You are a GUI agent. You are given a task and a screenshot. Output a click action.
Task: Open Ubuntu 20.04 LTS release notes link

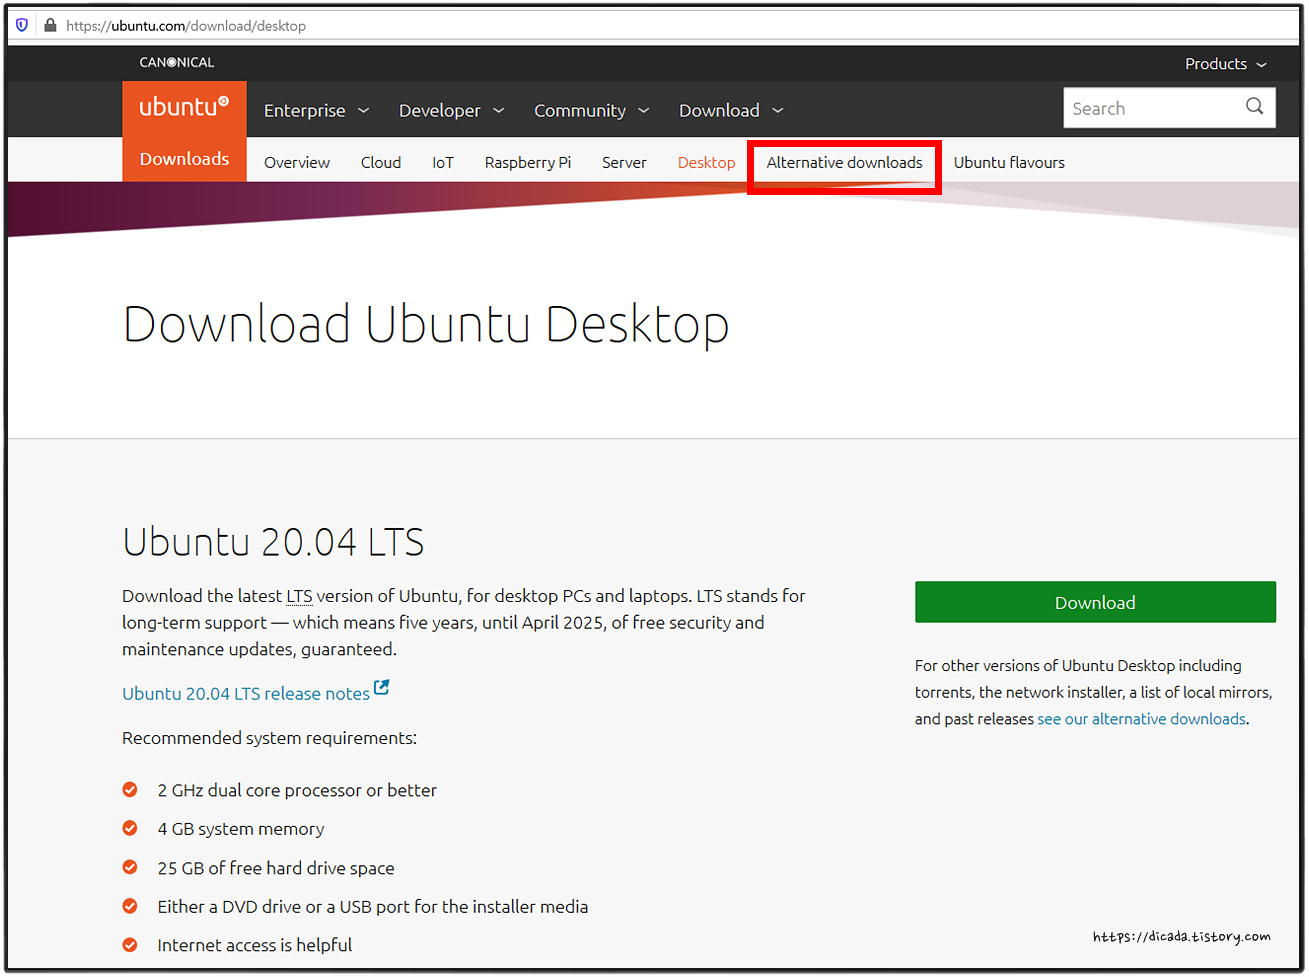point(246,693)
